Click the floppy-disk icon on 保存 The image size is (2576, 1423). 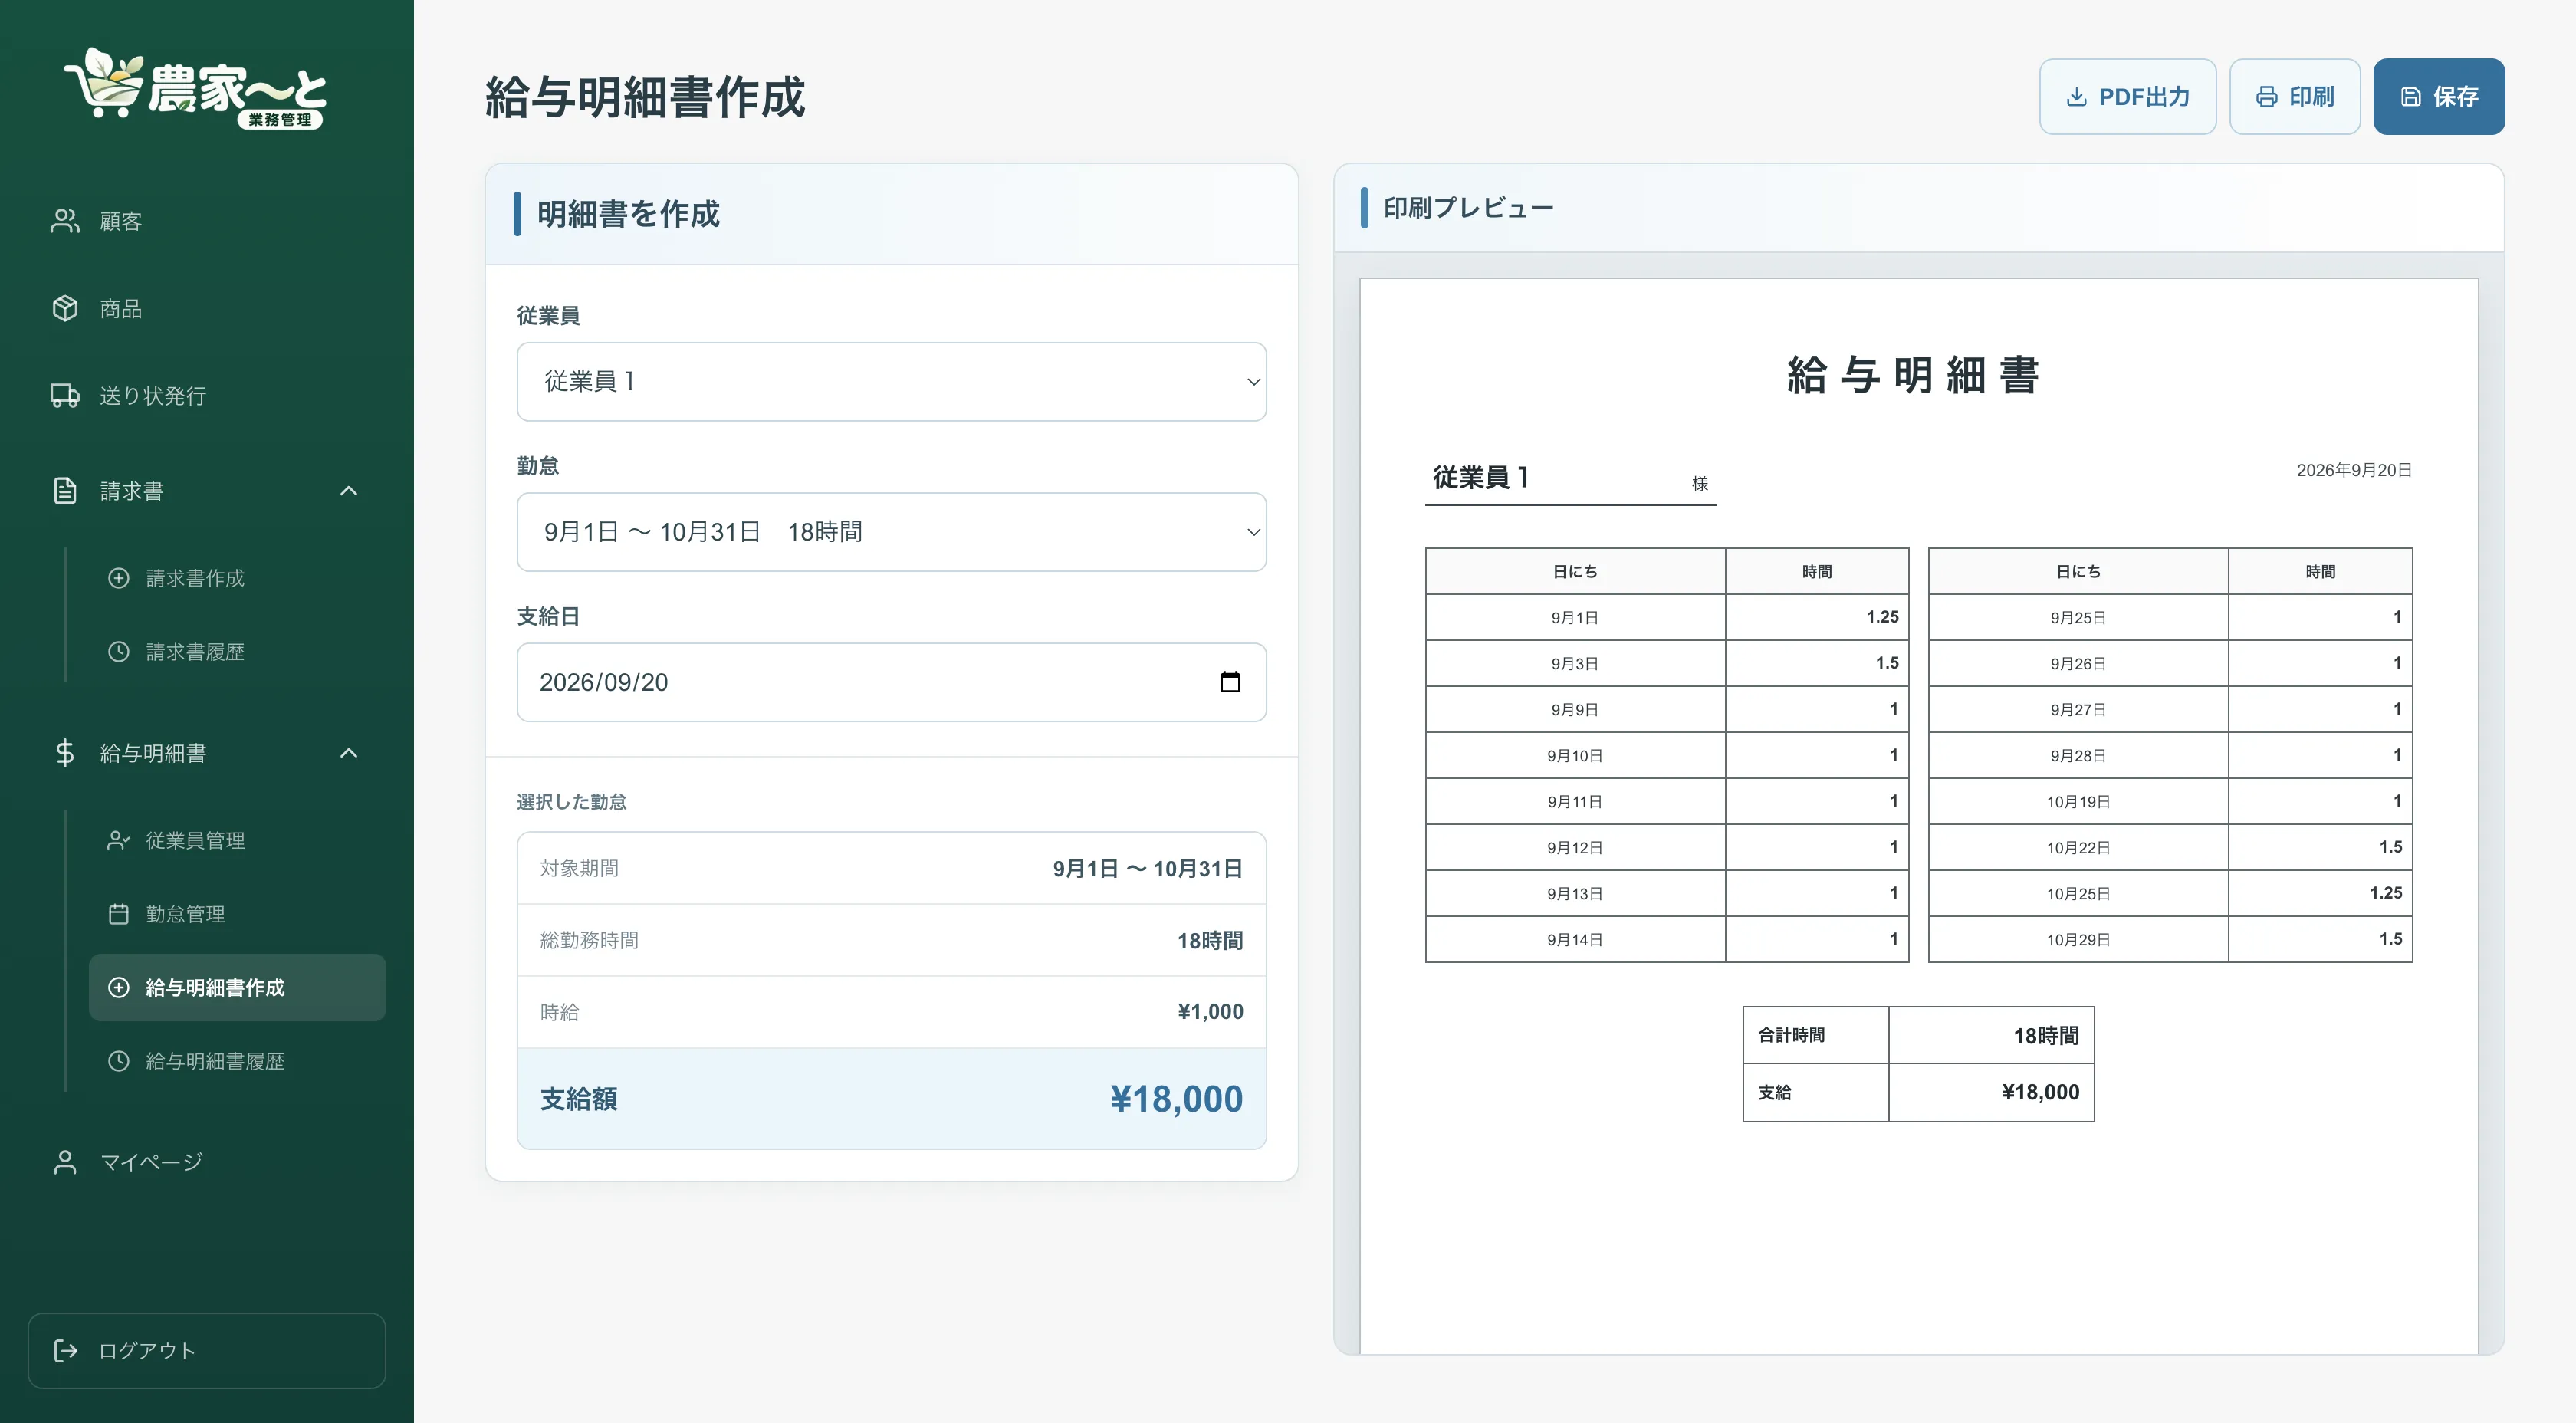(x=2411, y=97)
